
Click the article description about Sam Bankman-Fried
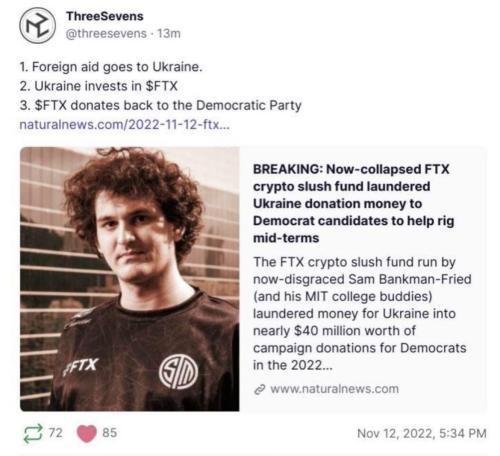[x=362, y=313]
